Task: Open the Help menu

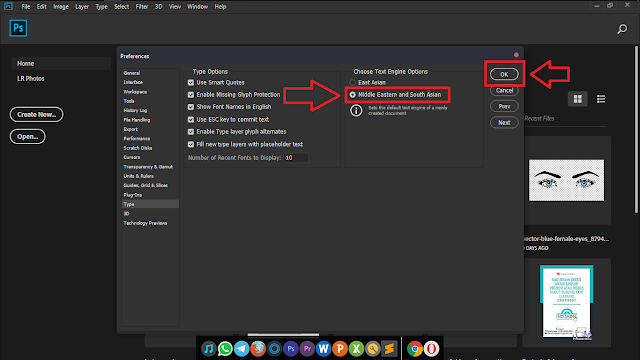Action: click(x=220, y=7)
